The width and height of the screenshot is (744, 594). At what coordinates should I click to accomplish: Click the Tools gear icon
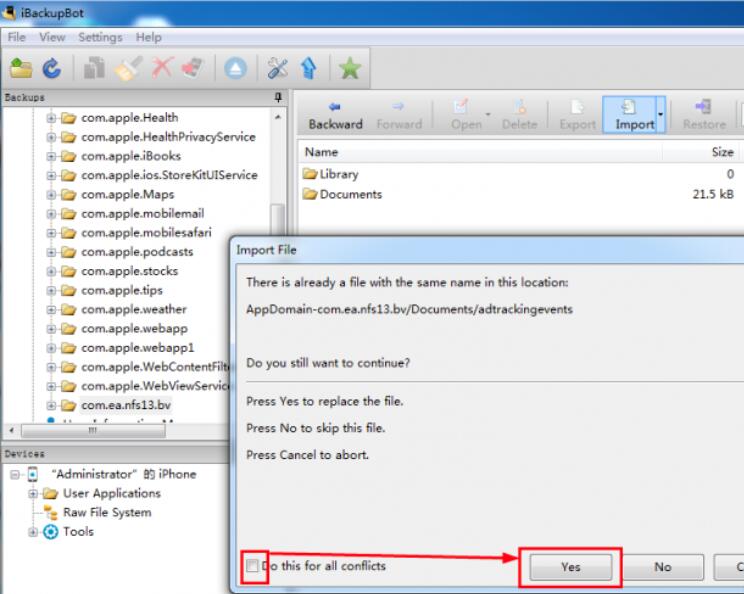(51, 531)
